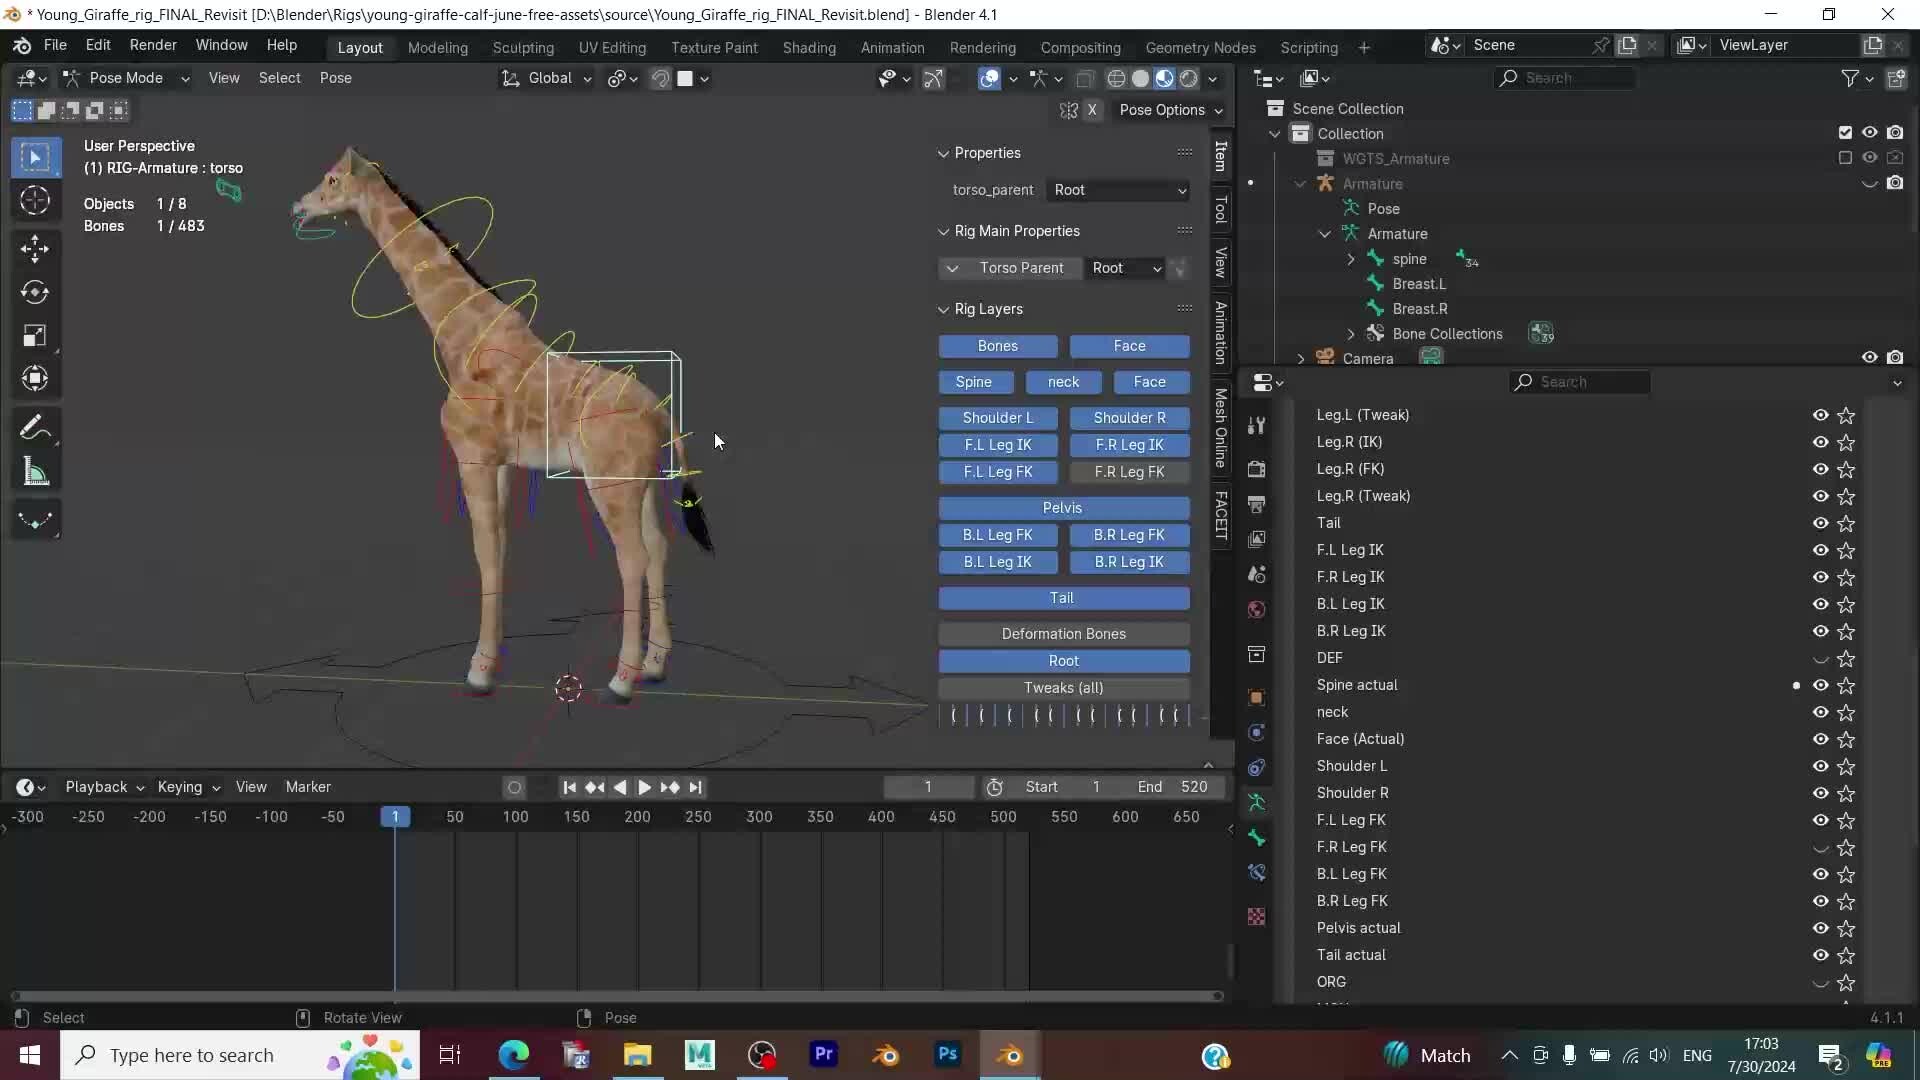
Task: Open the Bone Properties tab (green bone)
Action: (1256, 838)
